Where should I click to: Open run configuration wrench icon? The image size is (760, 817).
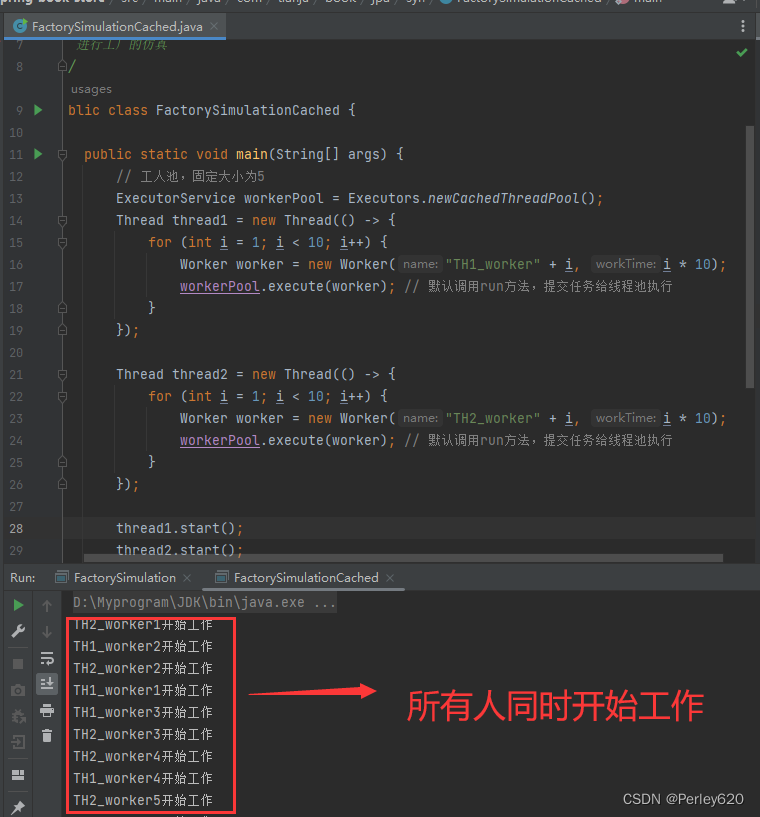18,631
